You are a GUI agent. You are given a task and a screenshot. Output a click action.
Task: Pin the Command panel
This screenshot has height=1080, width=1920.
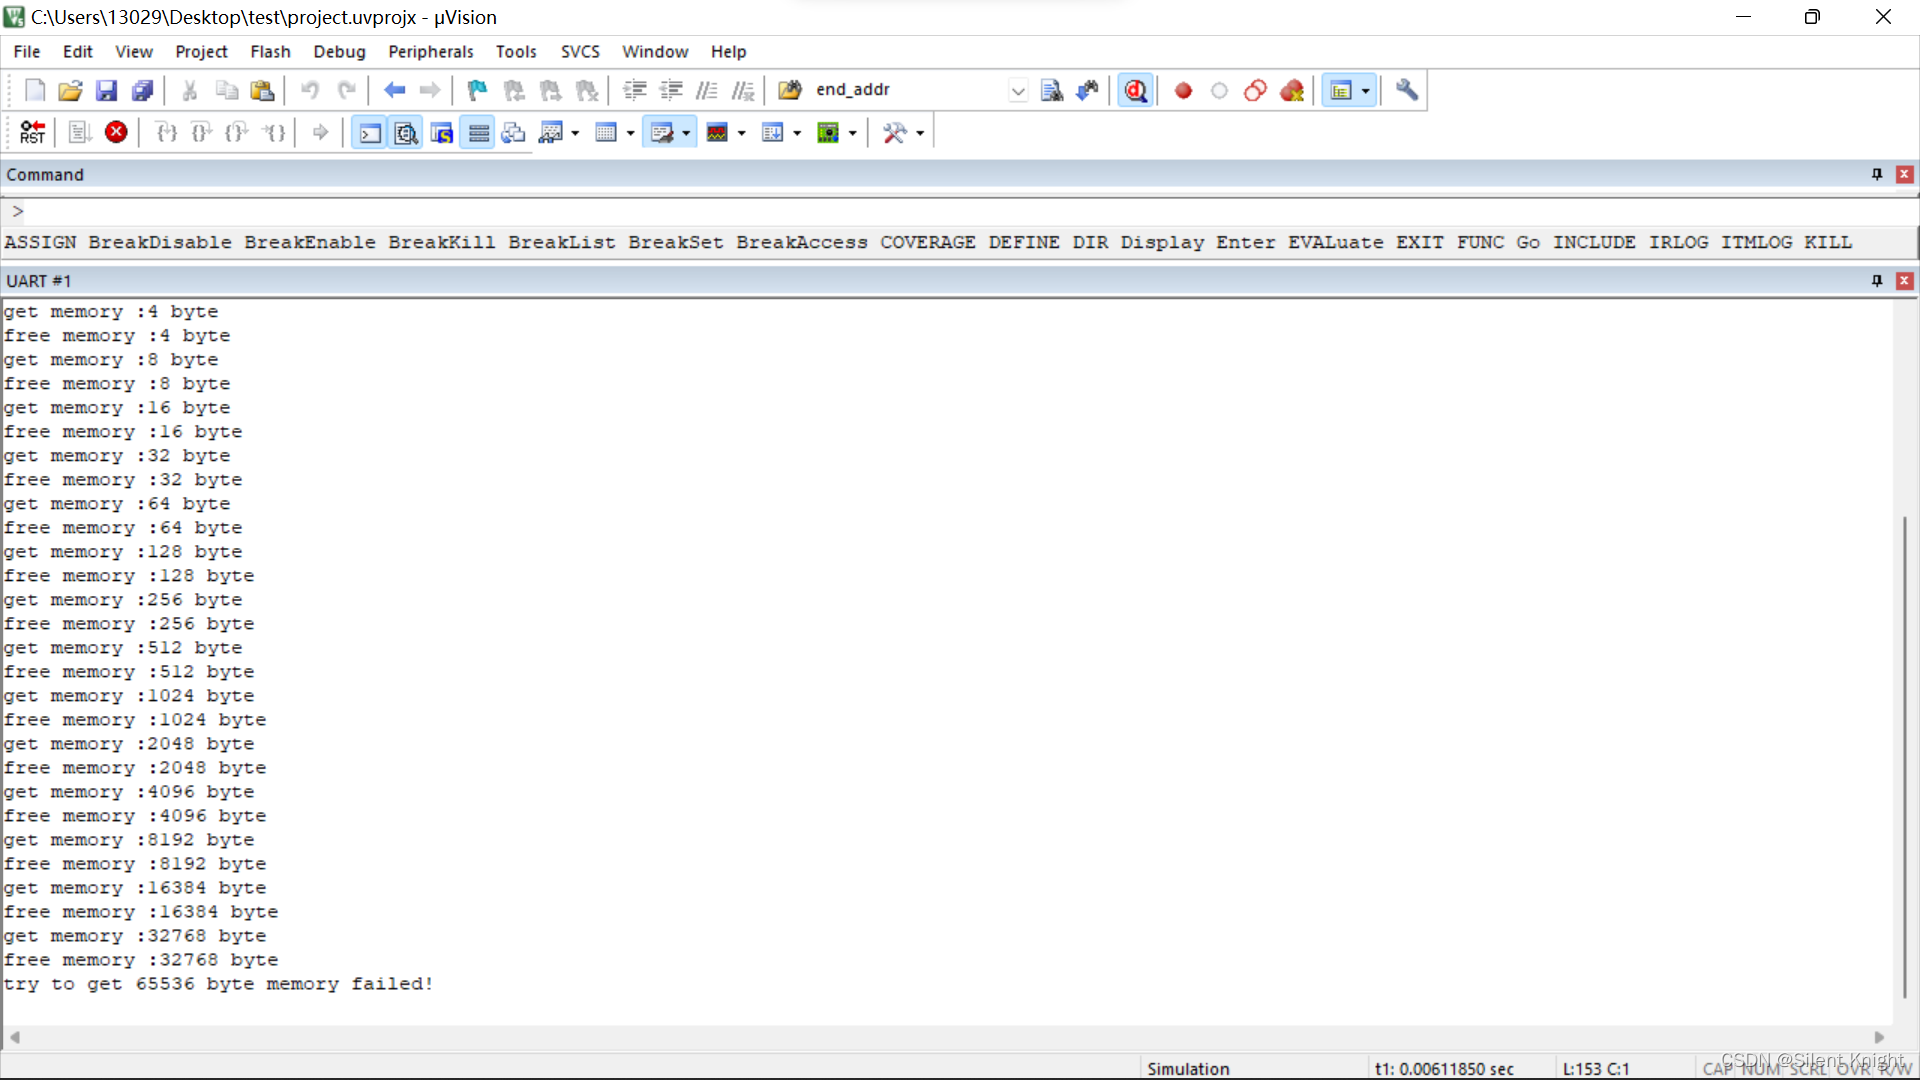point(1877,174)
